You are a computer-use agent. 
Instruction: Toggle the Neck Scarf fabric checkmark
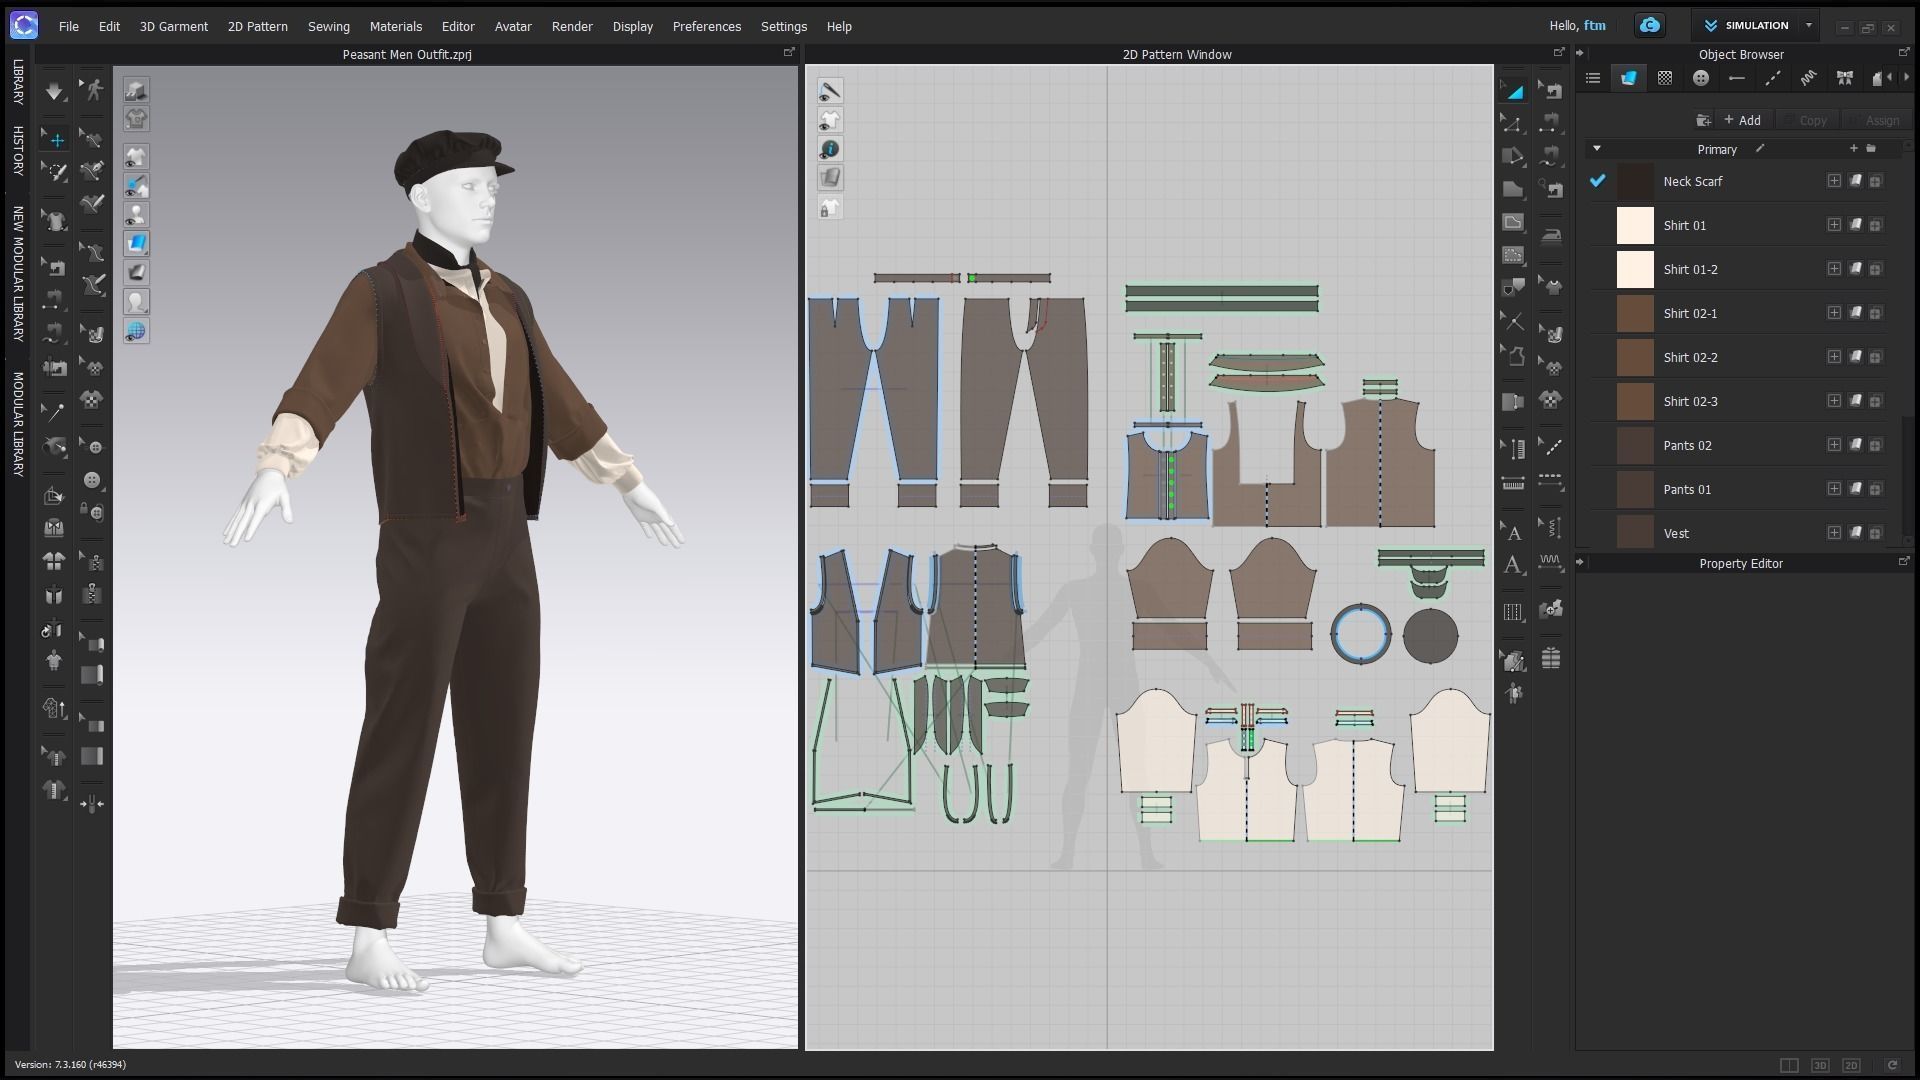[1597, 181]
